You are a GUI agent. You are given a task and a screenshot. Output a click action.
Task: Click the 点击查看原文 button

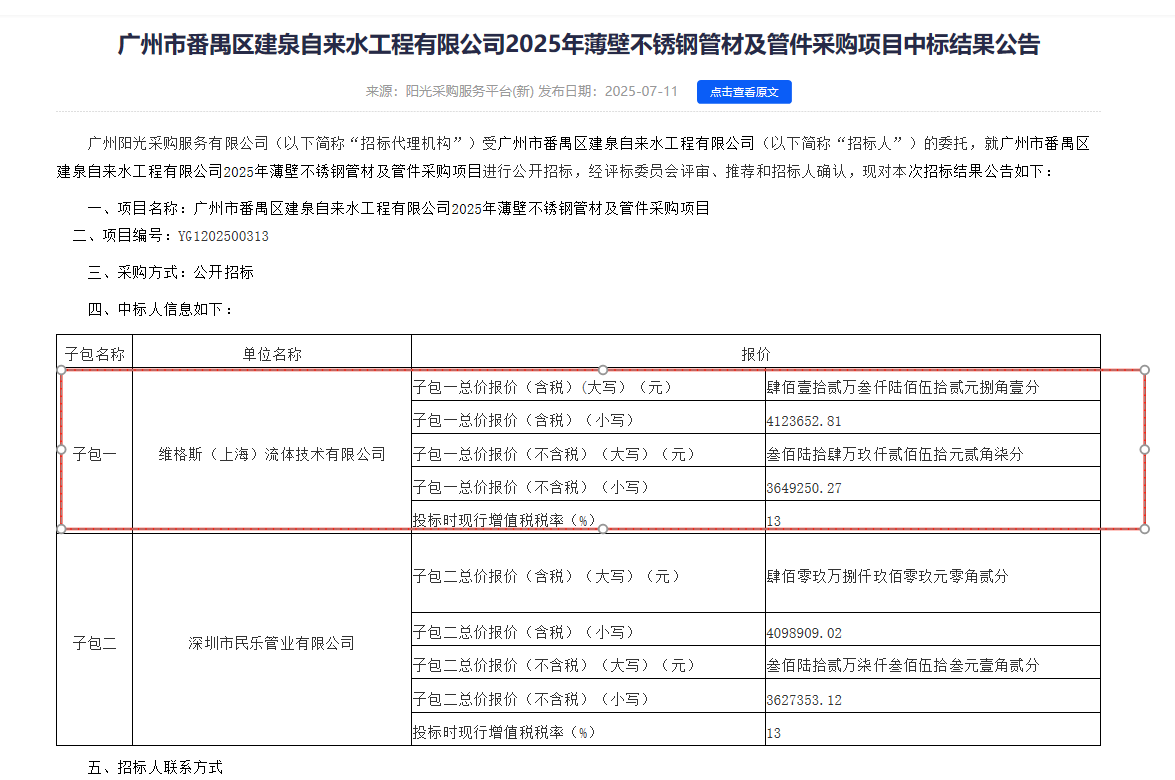[x=743, y=91]
